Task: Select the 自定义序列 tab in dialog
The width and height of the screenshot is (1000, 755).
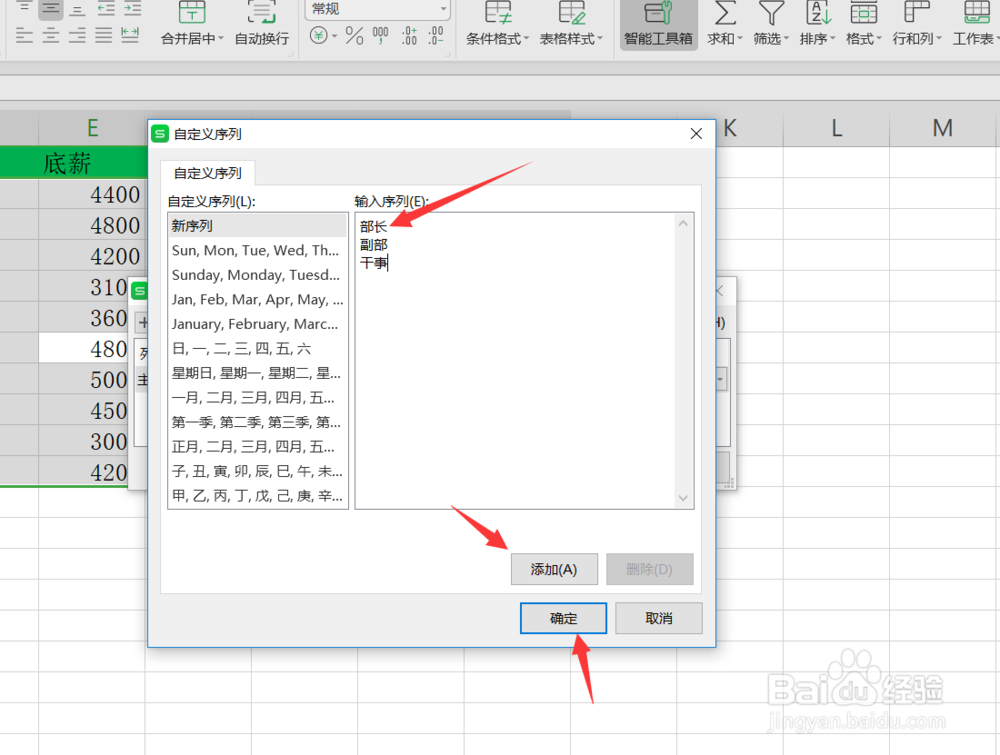Action: coord(207,173)
